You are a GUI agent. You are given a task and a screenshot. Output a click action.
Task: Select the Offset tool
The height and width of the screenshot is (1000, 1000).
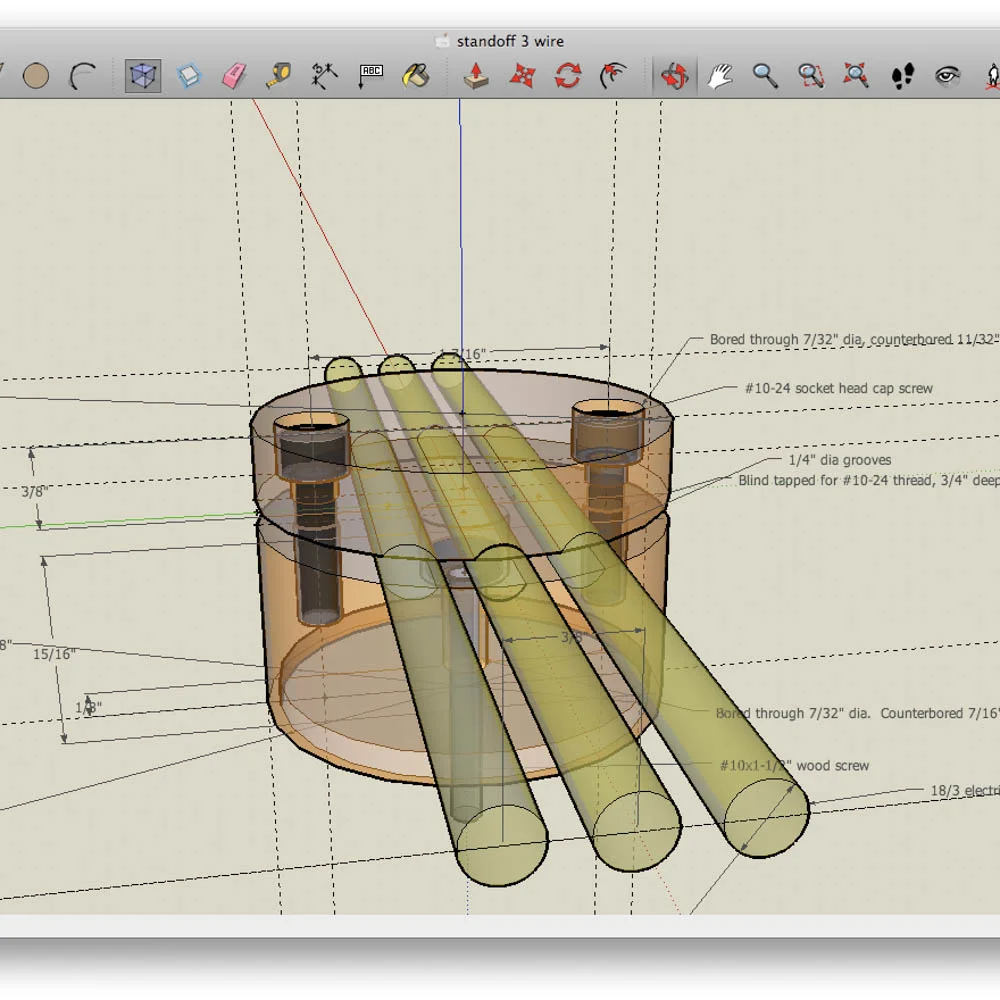coord(614,77)
